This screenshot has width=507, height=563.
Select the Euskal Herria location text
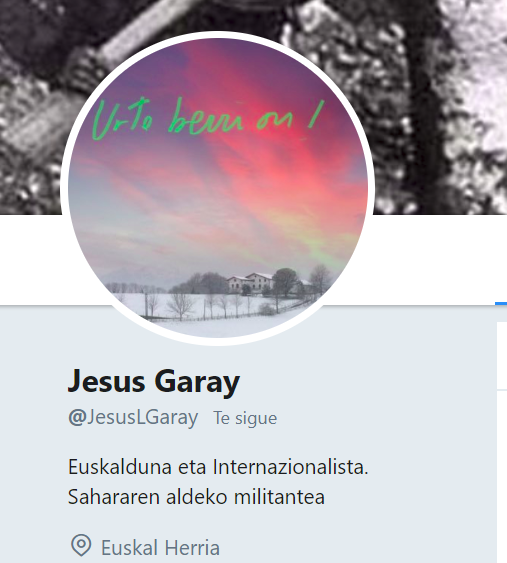(x=160, y=548)
